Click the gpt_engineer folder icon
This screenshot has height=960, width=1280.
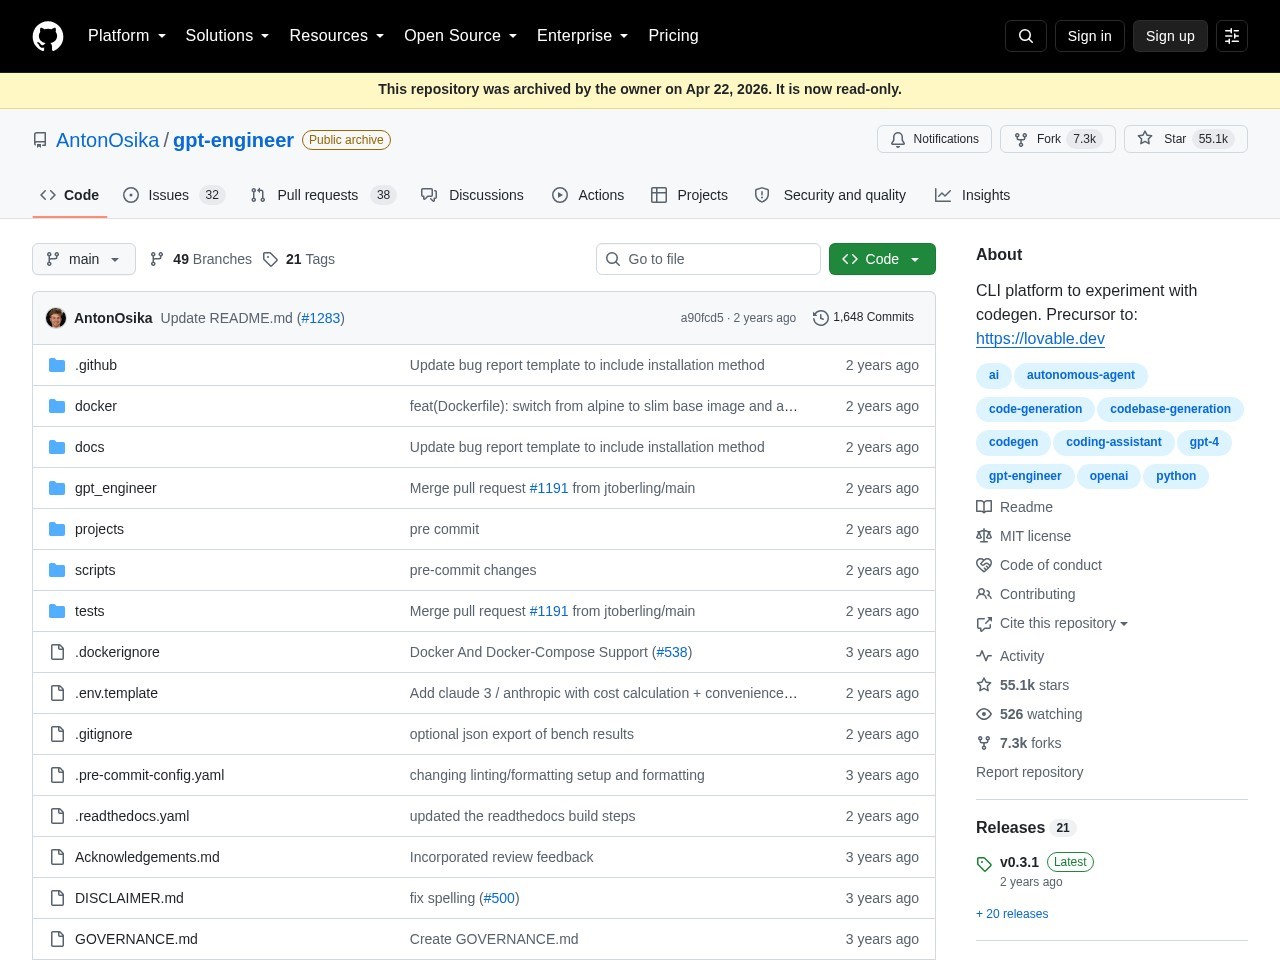[57, 488]
